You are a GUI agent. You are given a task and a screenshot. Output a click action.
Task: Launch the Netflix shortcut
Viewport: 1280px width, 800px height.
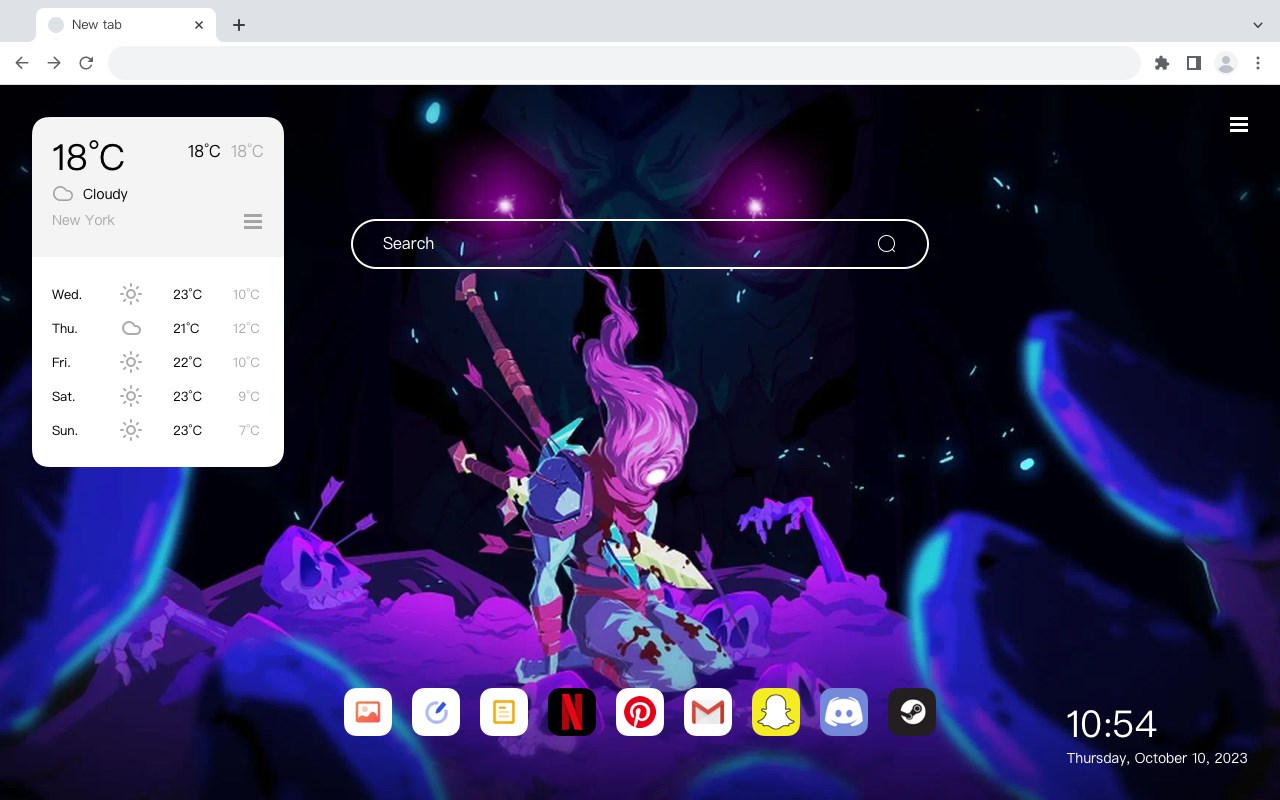(572, 712)
